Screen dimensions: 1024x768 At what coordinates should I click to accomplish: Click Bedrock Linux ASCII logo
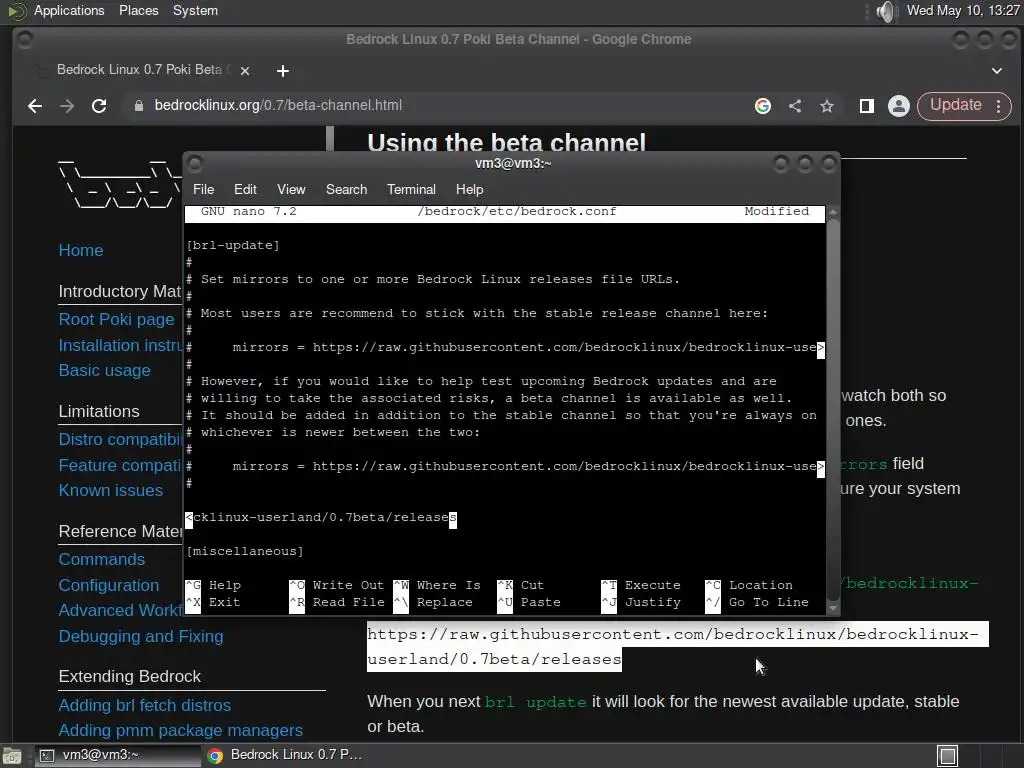point(120,184)
